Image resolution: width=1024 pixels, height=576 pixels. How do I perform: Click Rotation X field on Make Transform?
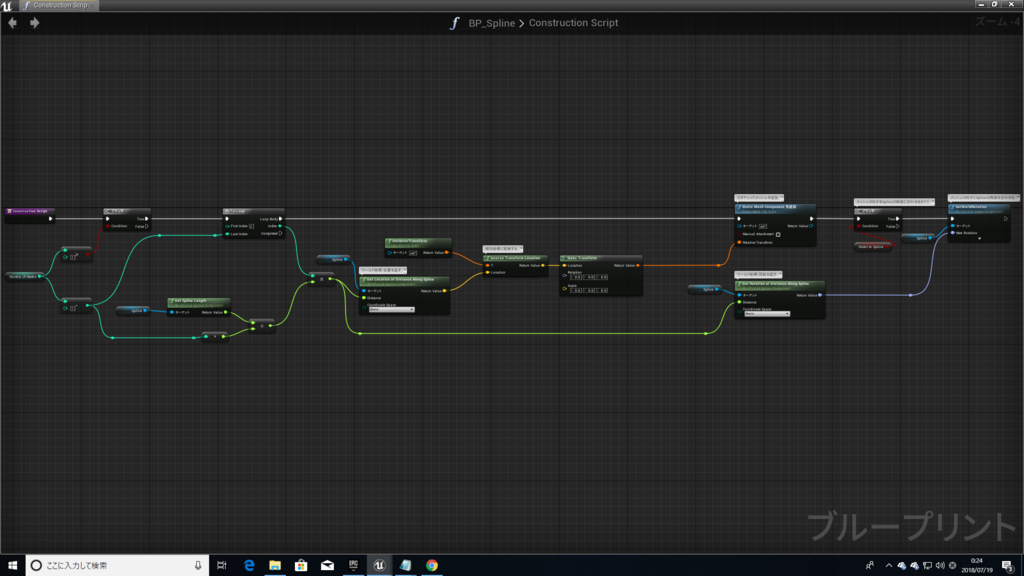[x=576, y=277]
